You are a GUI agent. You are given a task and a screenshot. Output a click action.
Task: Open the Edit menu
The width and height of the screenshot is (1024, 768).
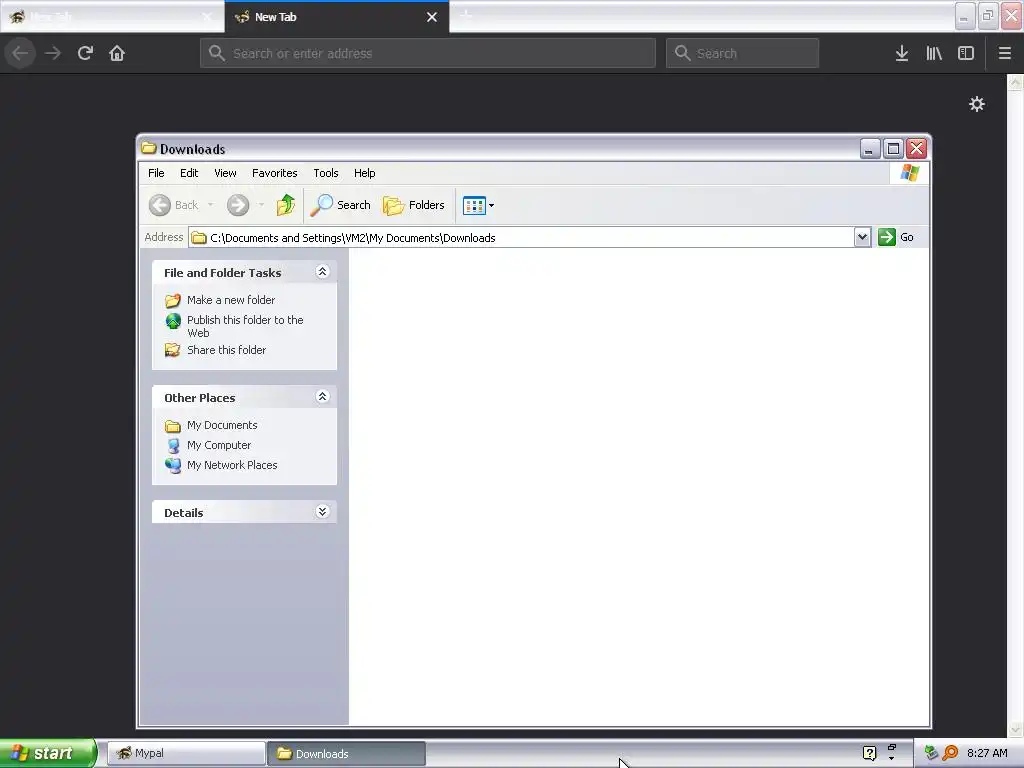pos(189,173)
